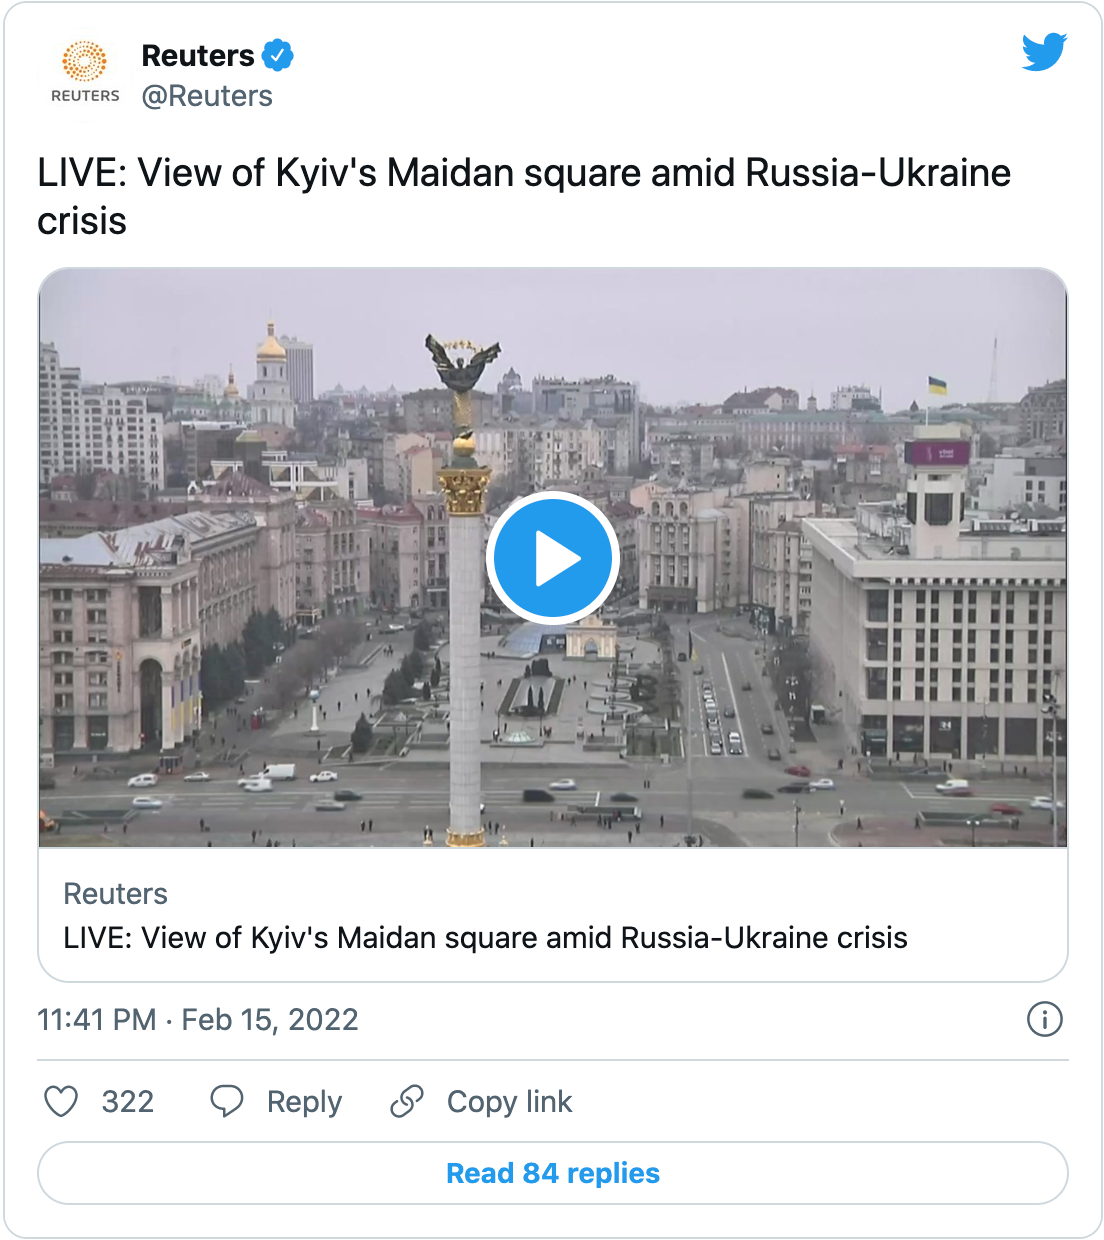Screen dimensions: 1104x1240
Task: Open Twitter via the bird logo
Action: coord(1044,52)
